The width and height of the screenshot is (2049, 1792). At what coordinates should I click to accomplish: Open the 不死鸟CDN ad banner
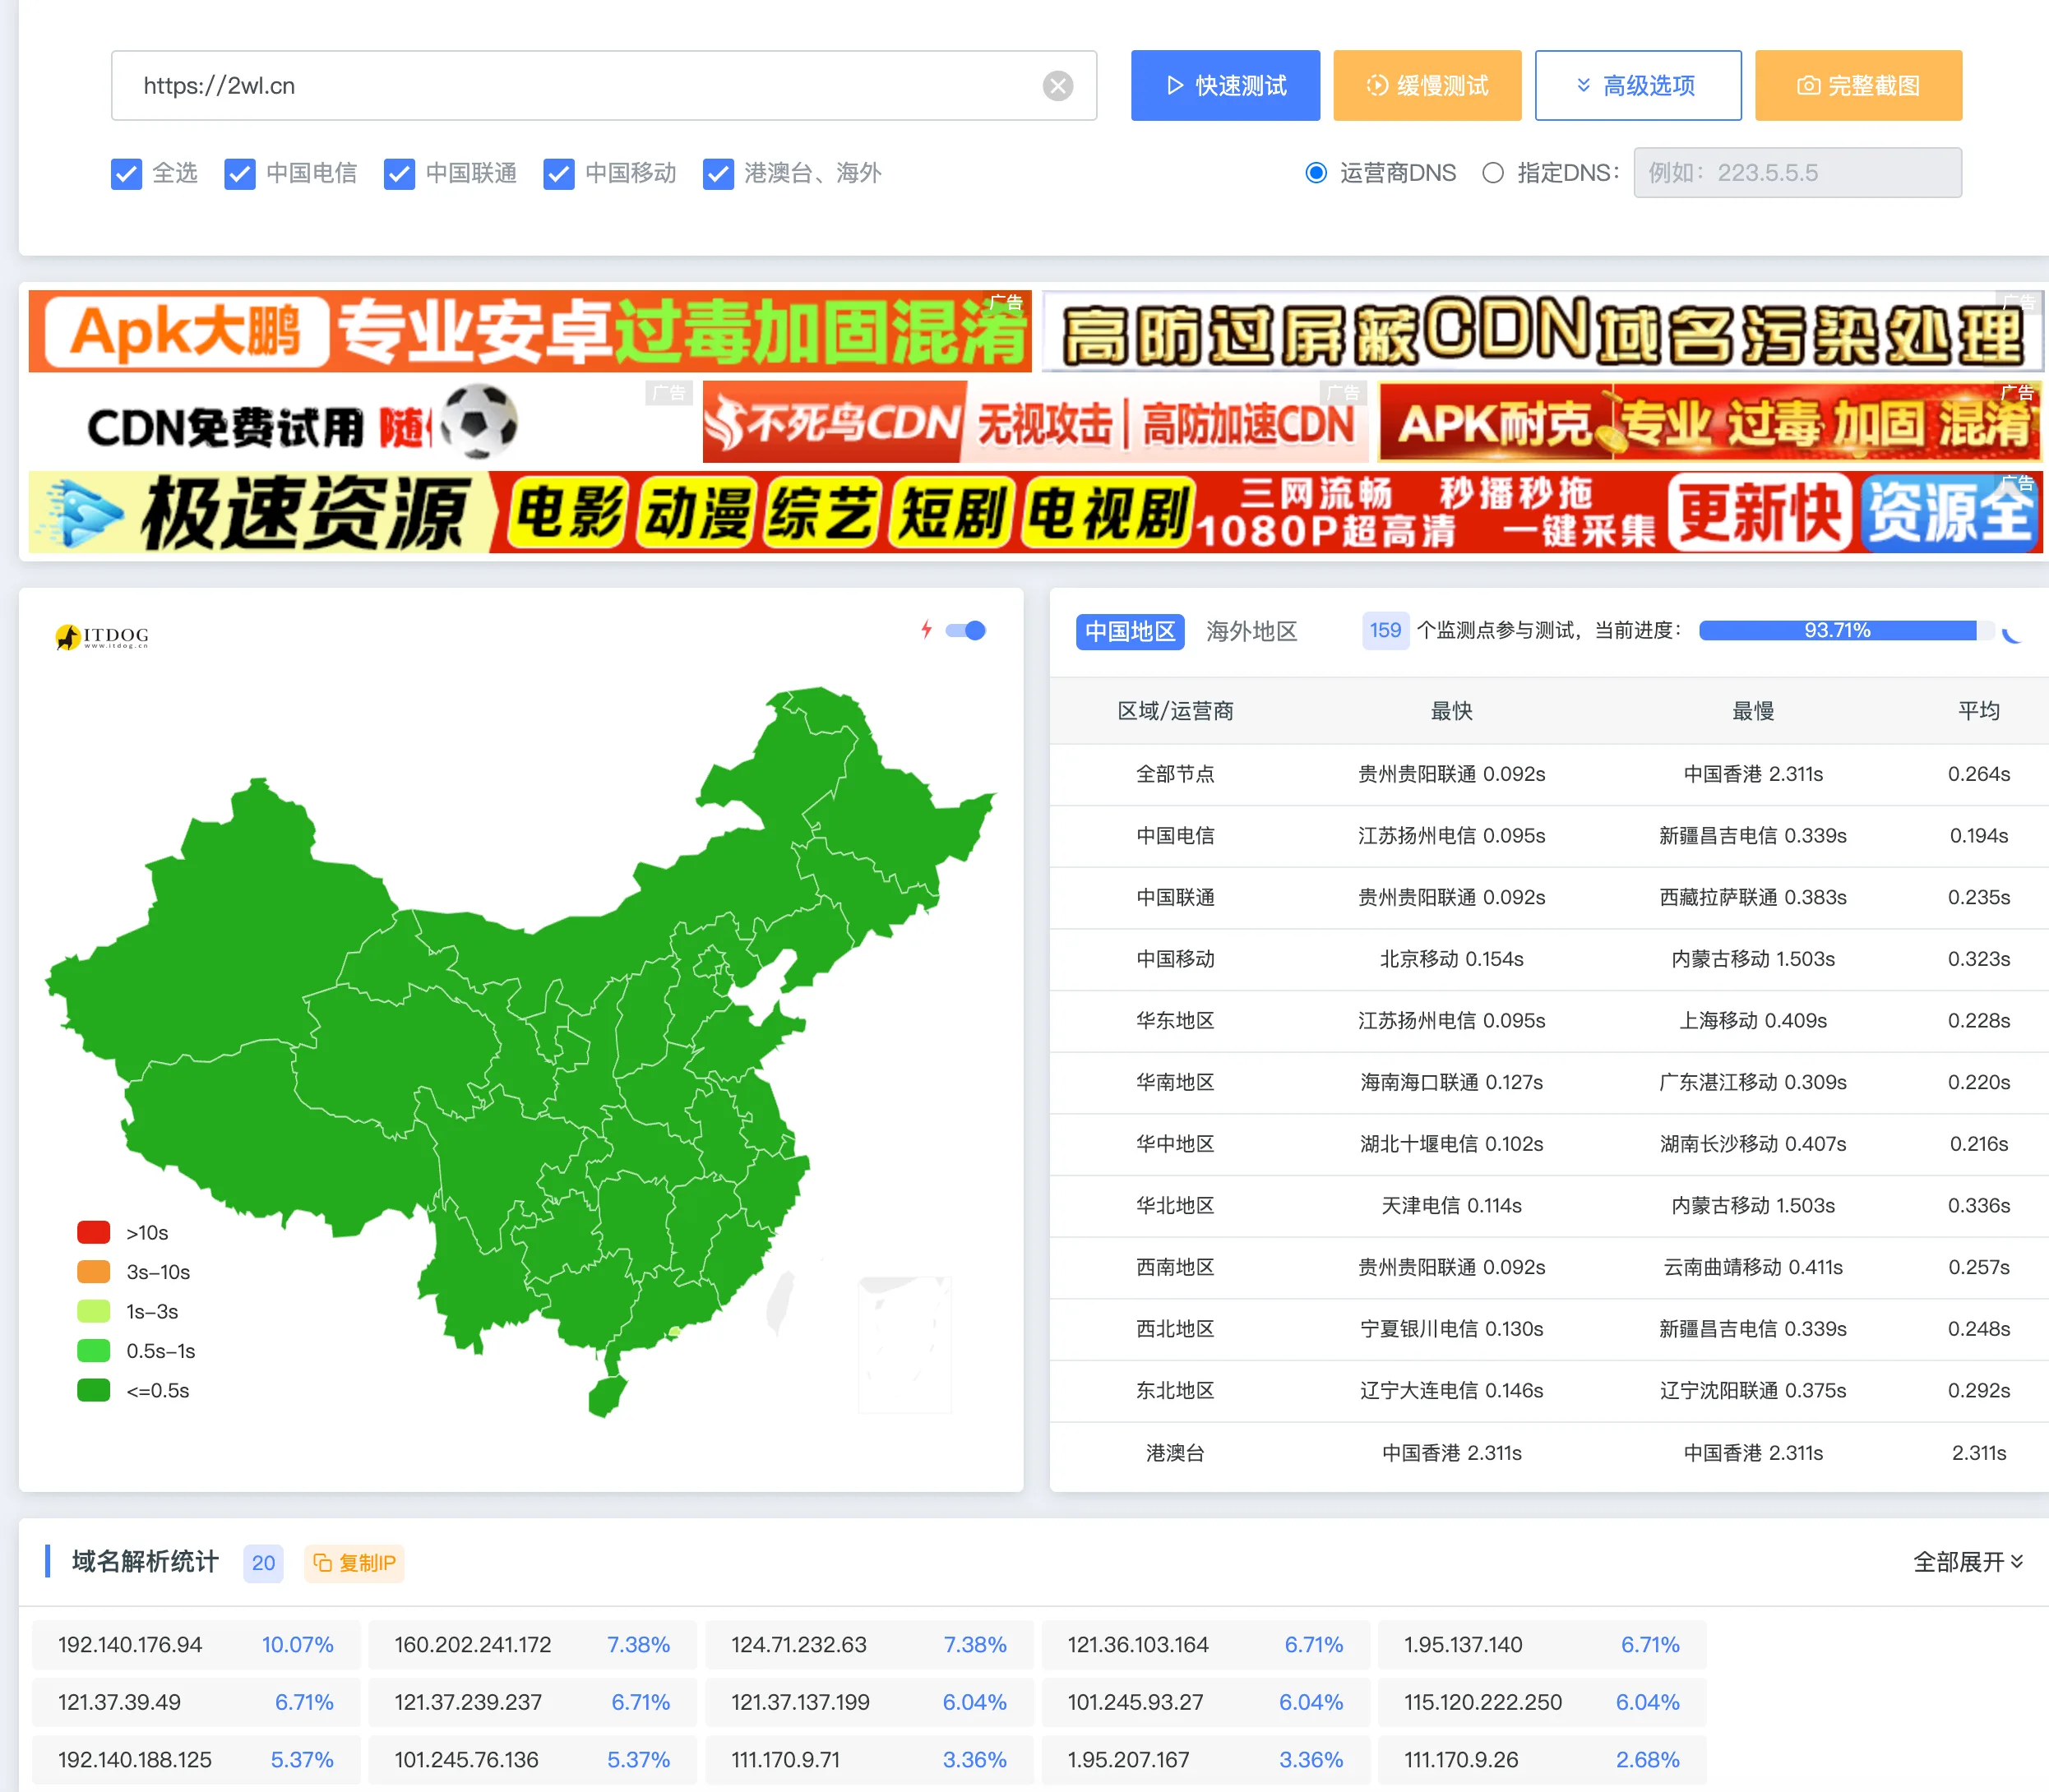coord(1035,421)
